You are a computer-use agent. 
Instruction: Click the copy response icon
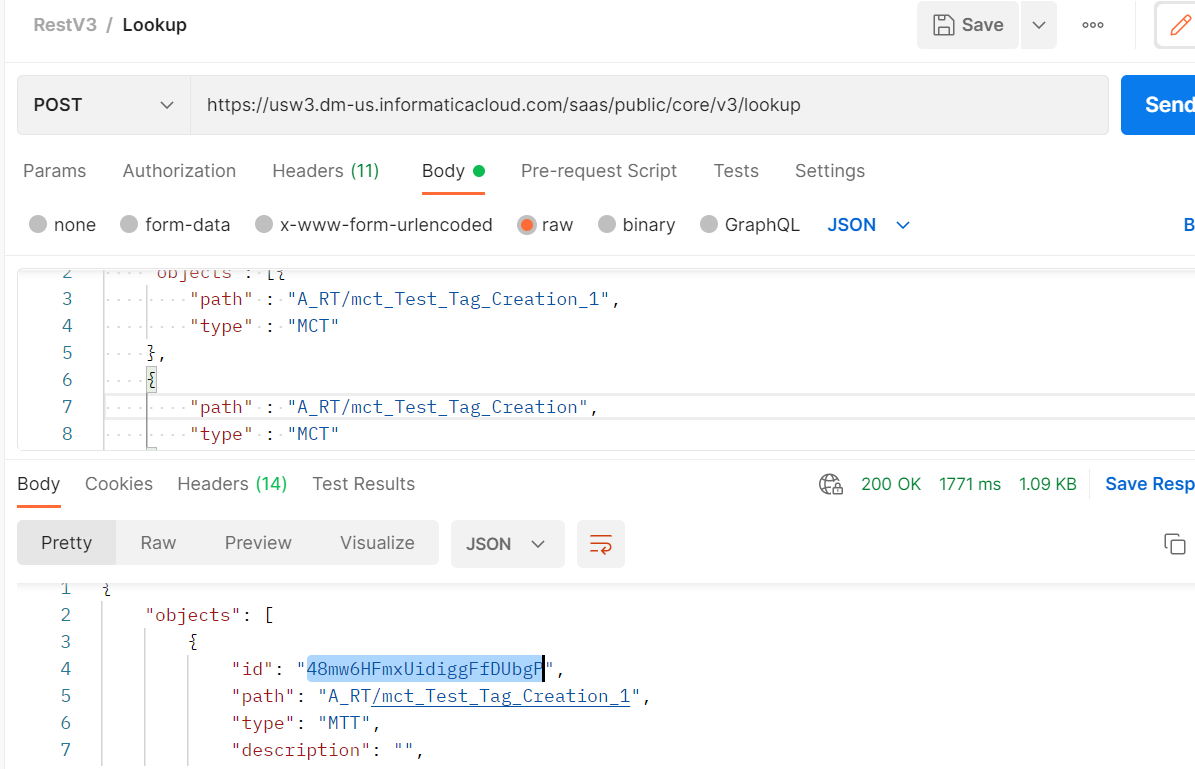[1174, 544]
